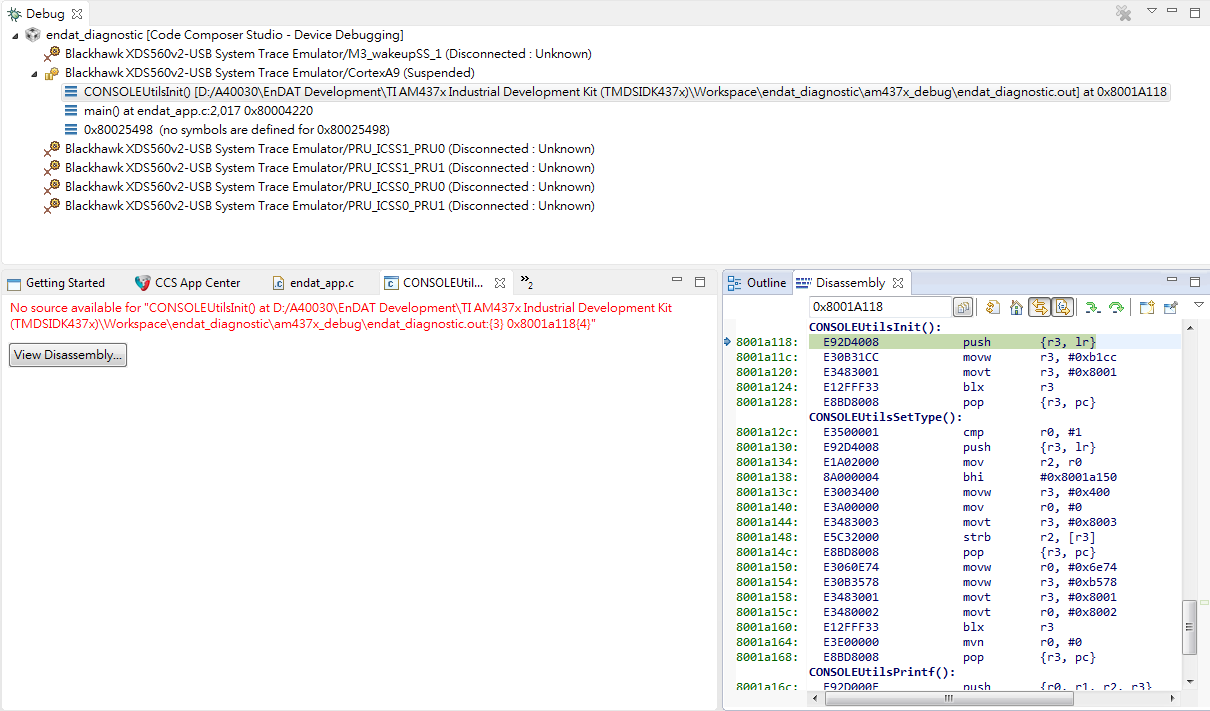Collapse the endat_diagnostic launch node
Screen dimensions: 1210x711
[15, 35]
